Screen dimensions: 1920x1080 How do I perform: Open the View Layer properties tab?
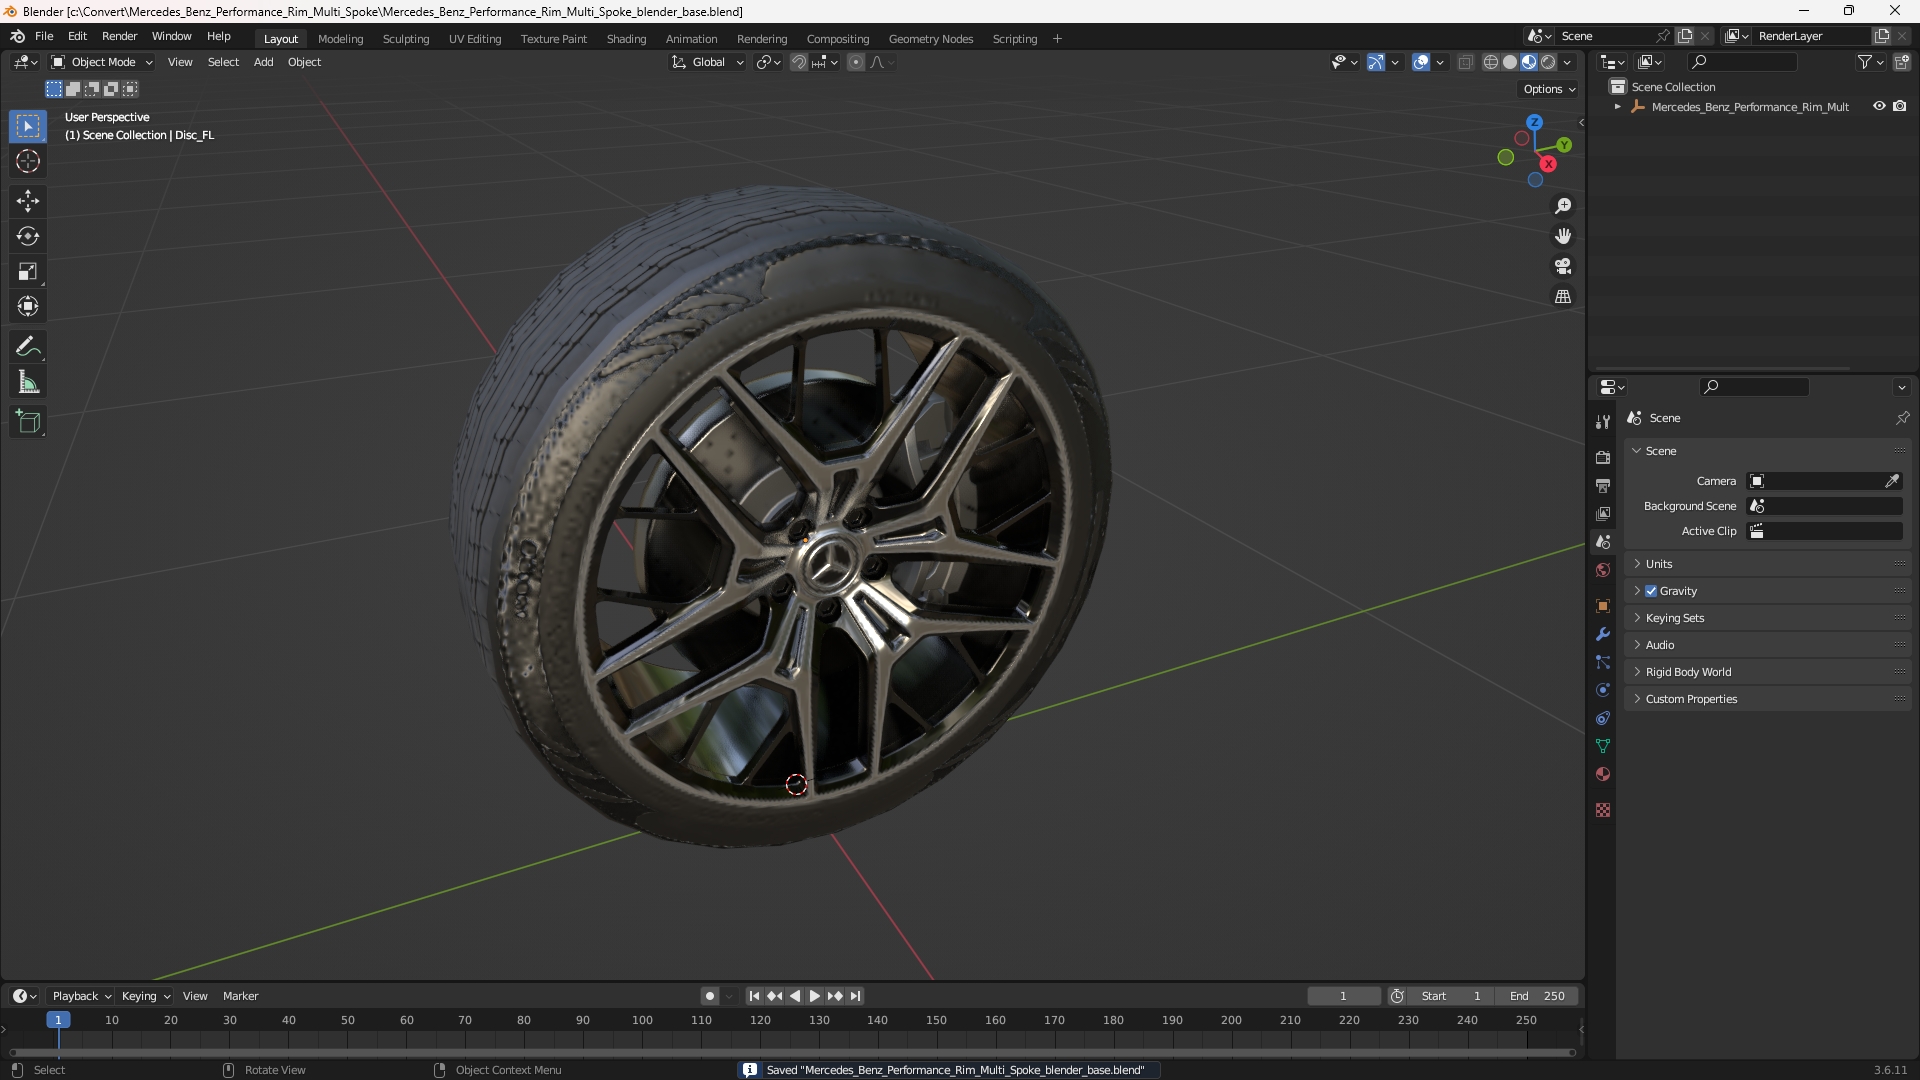coord(1603,513)
